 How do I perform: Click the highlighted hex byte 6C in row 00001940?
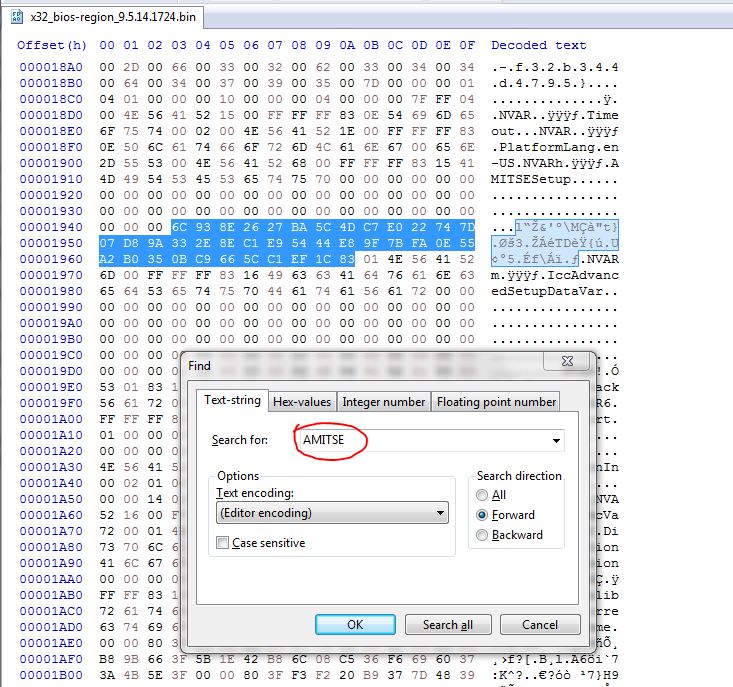(179, 227)
